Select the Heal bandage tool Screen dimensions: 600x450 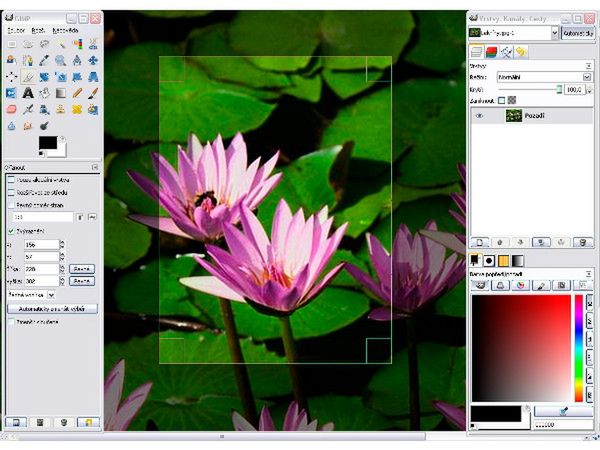(x=77, y=109)
